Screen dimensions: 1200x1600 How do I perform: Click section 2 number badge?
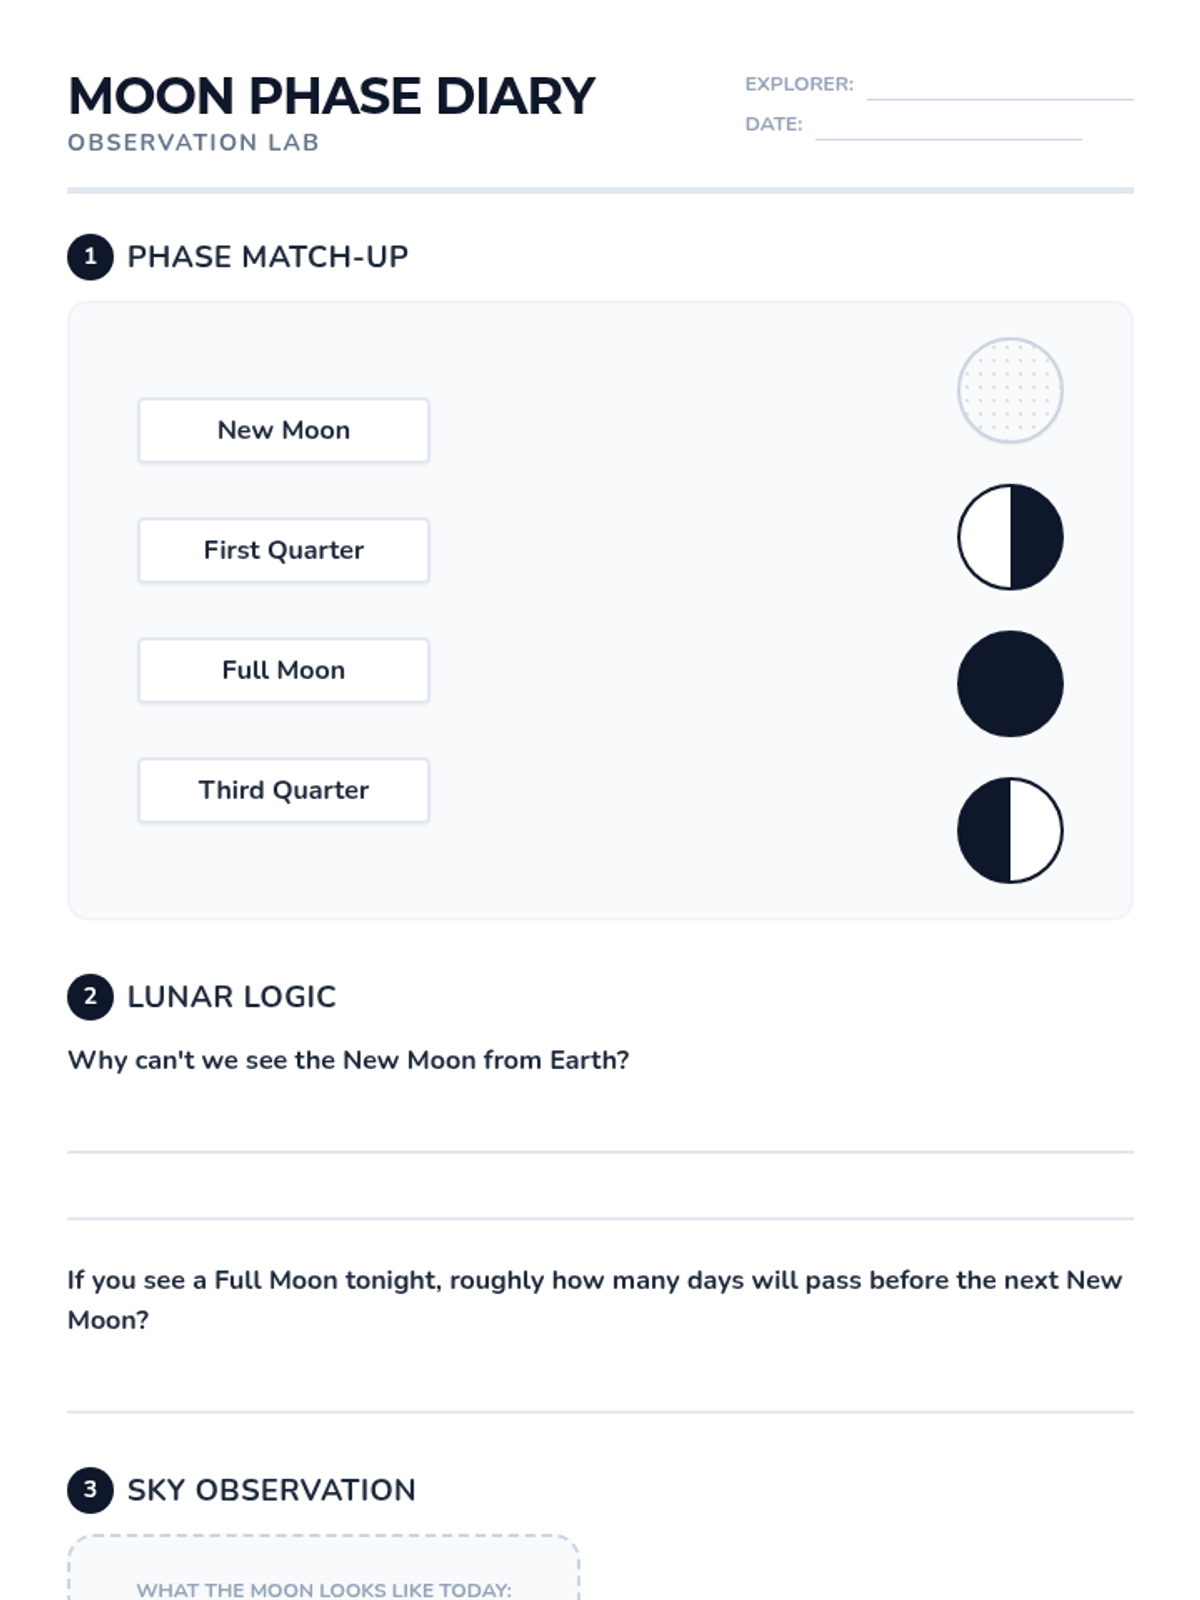90,997
